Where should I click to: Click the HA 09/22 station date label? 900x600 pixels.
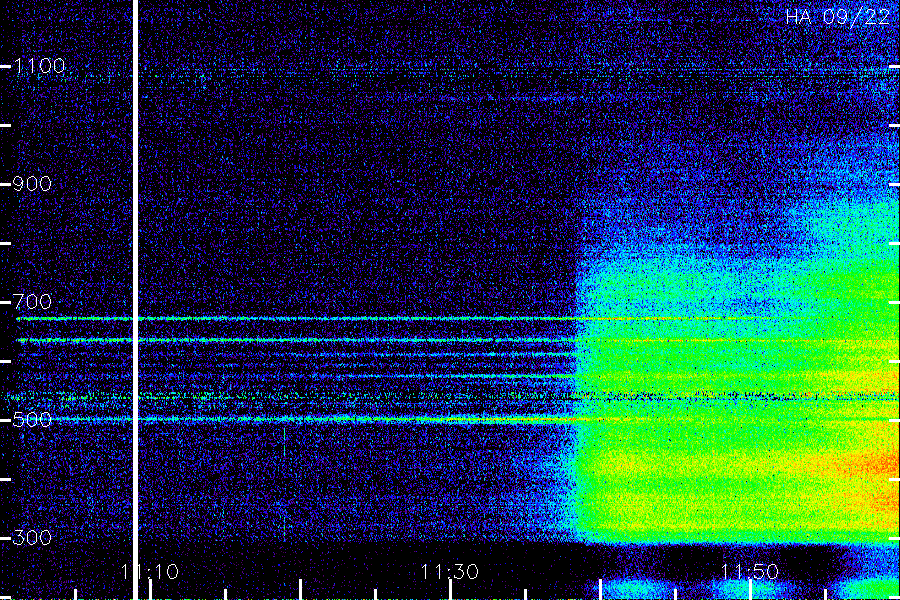click(837, 17)
